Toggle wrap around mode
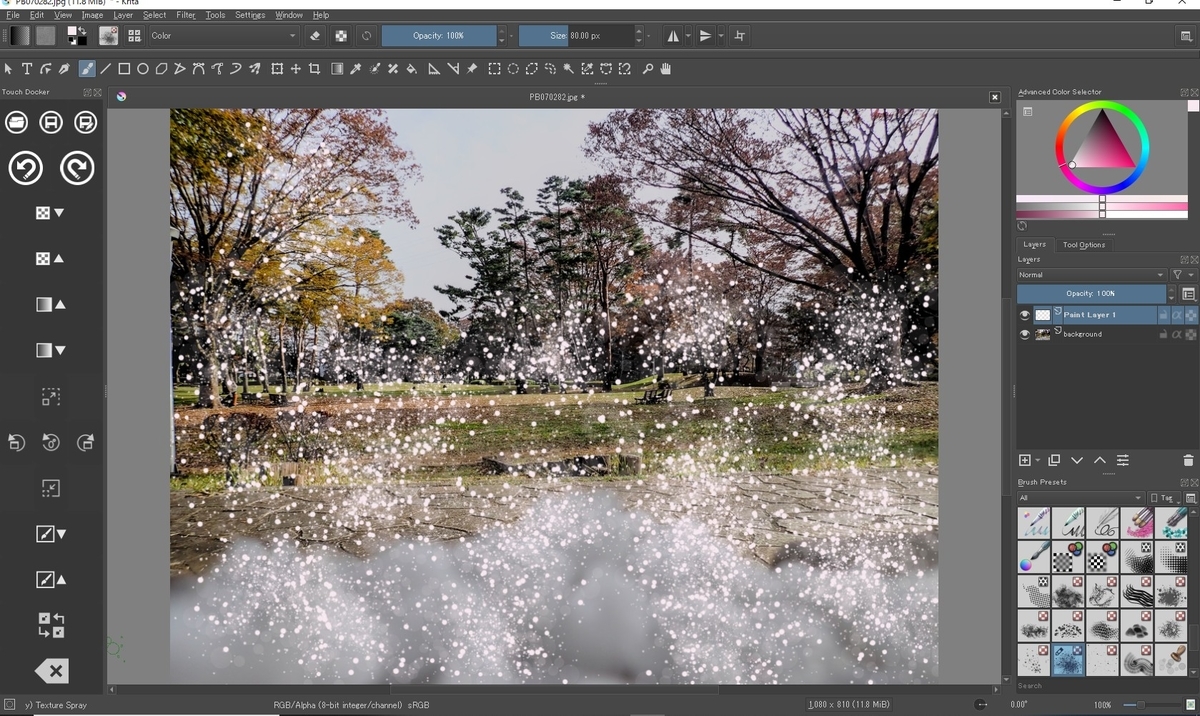This screenshot has height=716, width=1200. coord(740,35)
